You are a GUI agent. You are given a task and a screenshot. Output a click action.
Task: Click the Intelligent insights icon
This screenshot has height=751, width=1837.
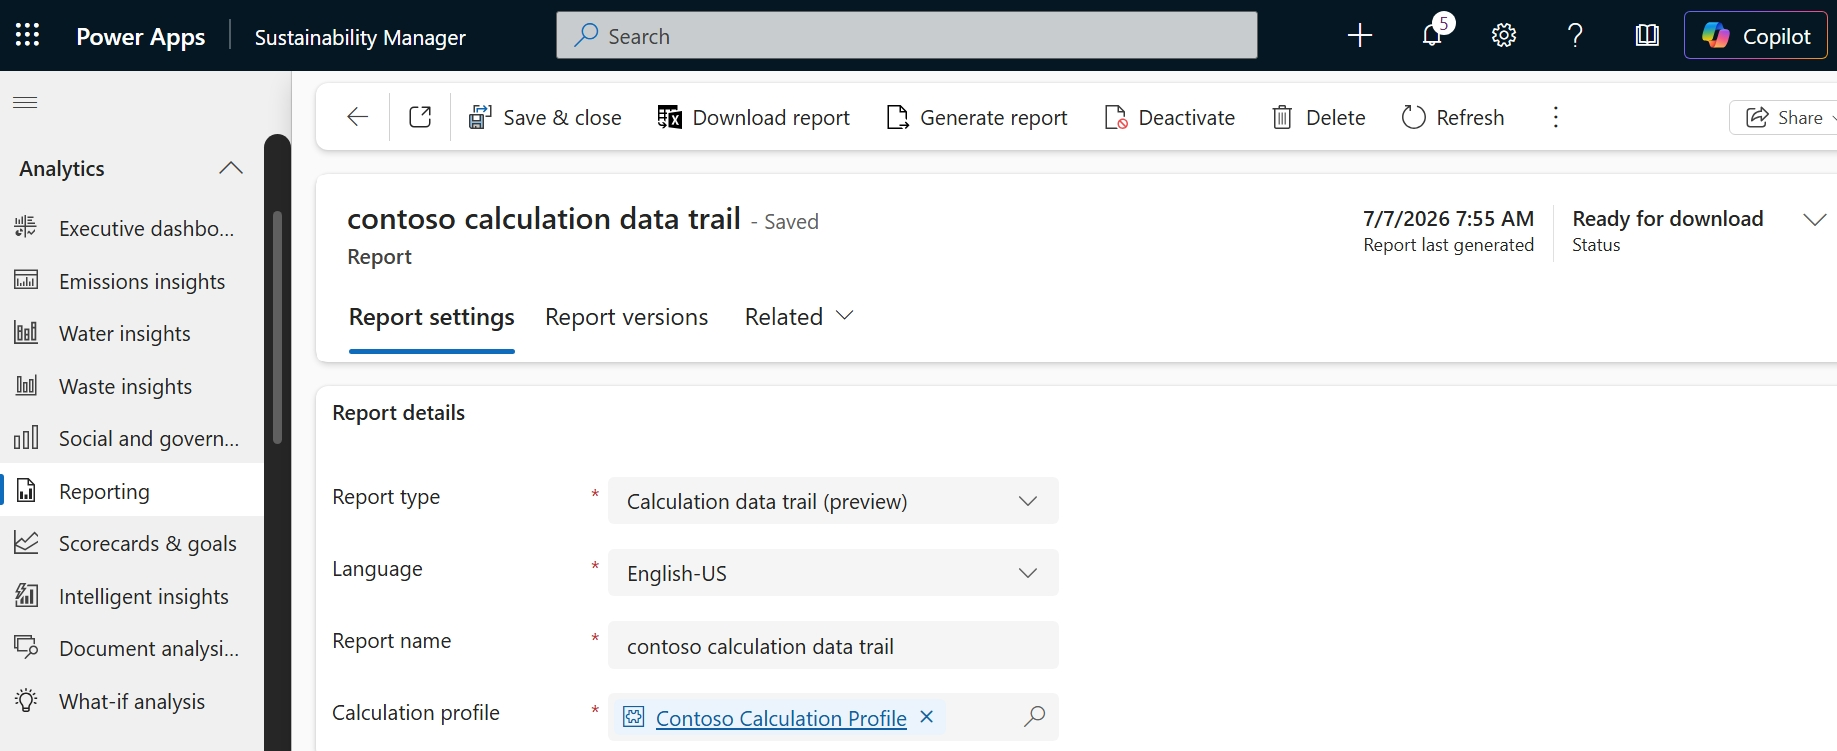coord(26,595)
